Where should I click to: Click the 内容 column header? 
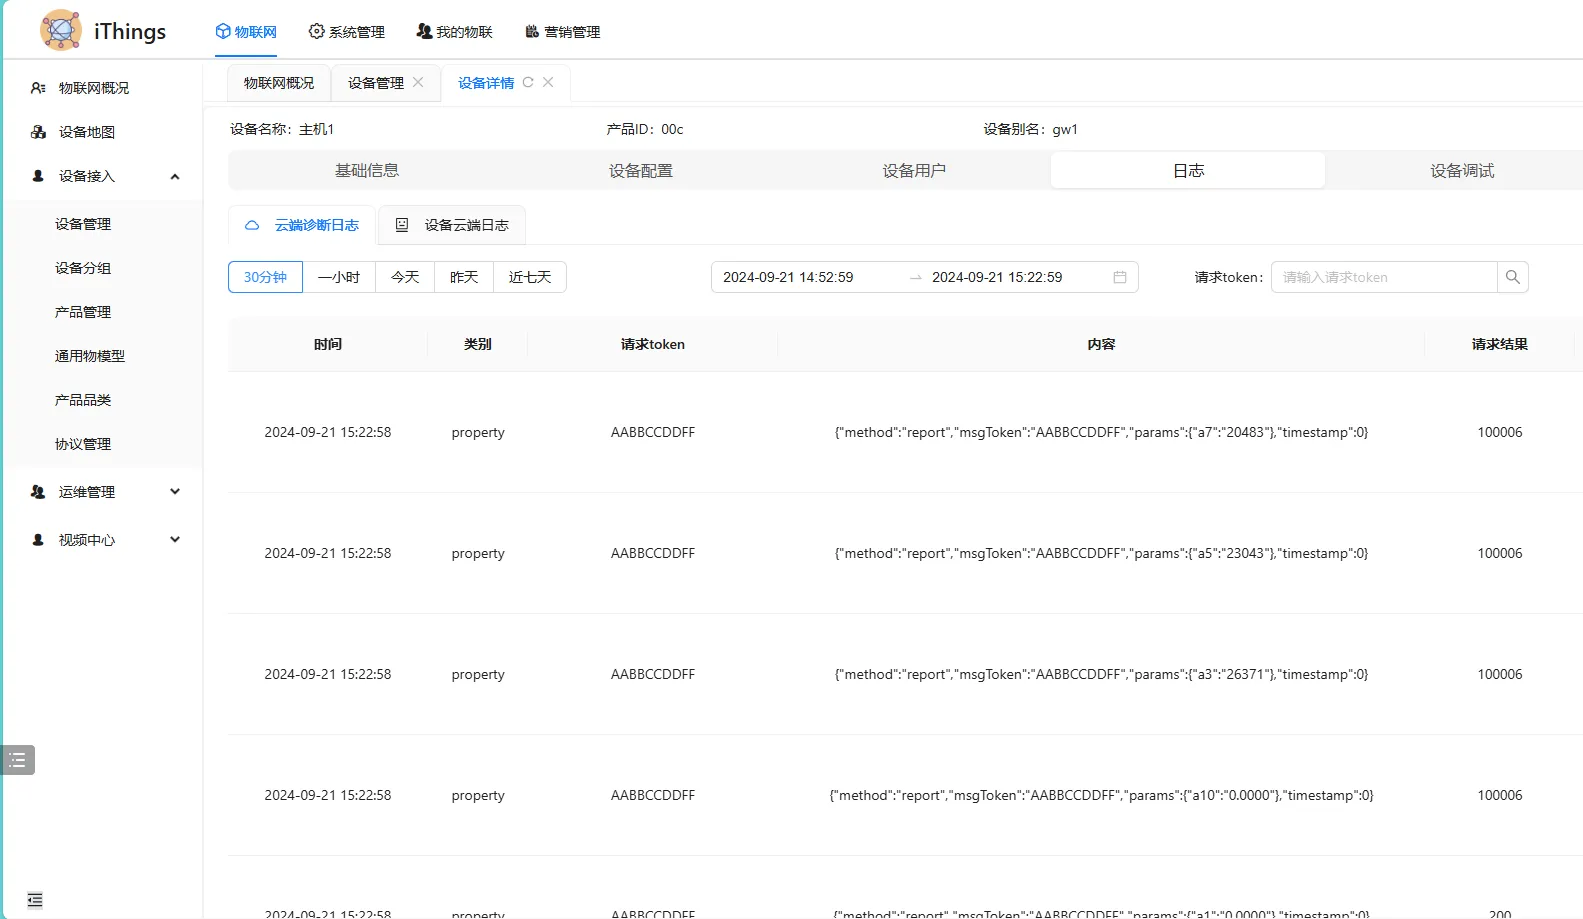coord(1101,344)
